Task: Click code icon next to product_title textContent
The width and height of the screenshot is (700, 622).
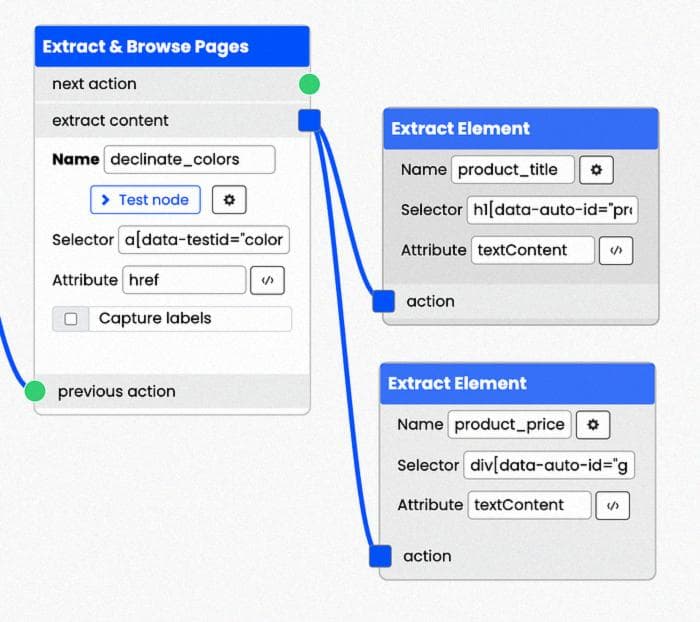Action: [x=615, y=250]
